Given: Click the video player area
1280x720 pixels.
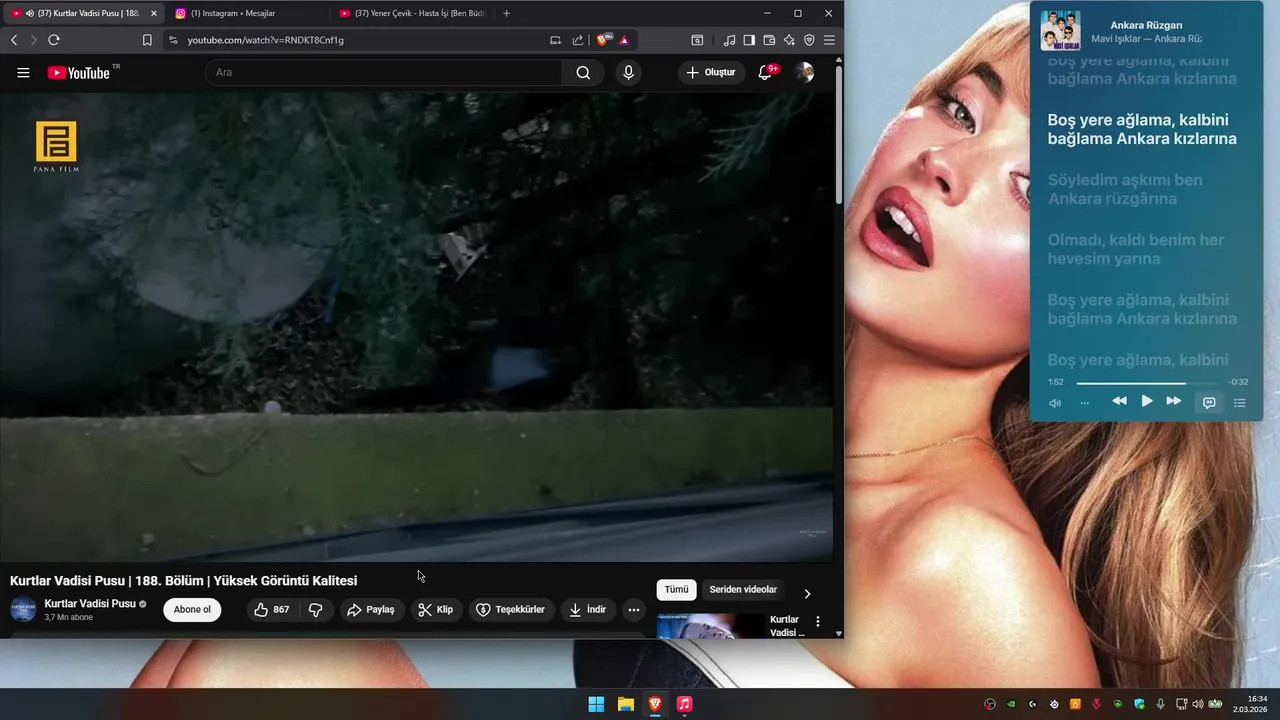Looking at the screenshot, I should 416,327.
